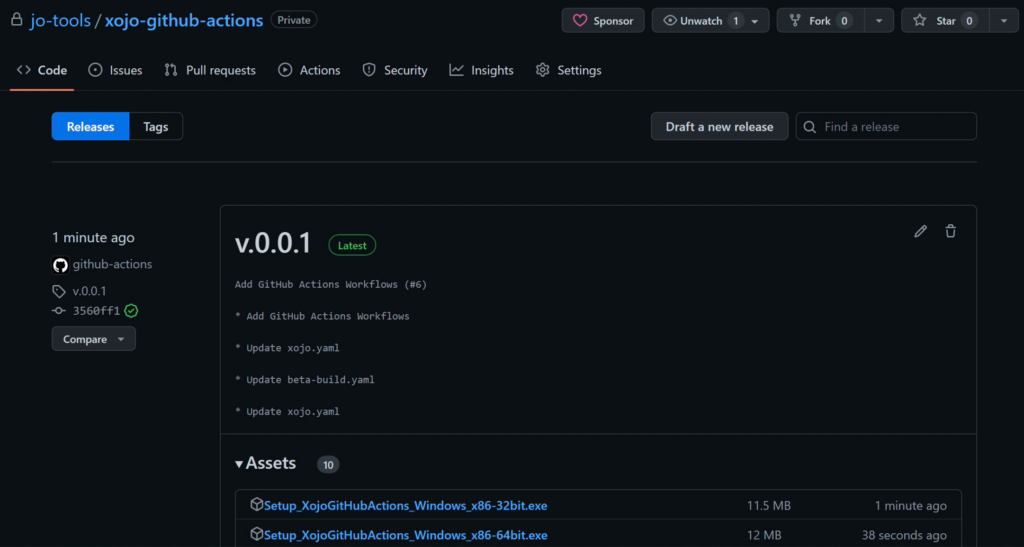The height and width of the screenshot is (547, 1024).
Task: Open the Security tab
Action: point(395,70)
